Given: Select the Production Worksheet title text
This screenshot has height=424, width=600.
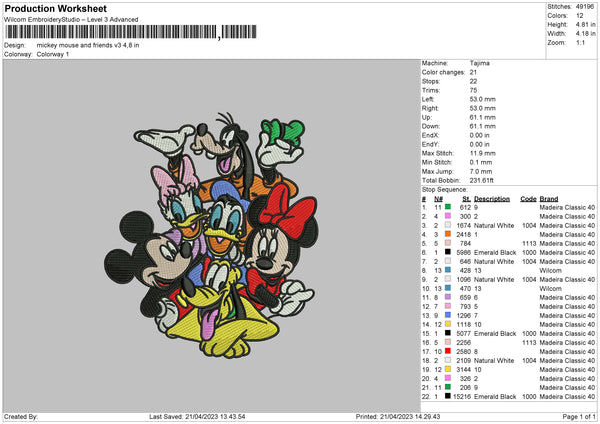Looking at the screenshot, I should pos(55,8).
